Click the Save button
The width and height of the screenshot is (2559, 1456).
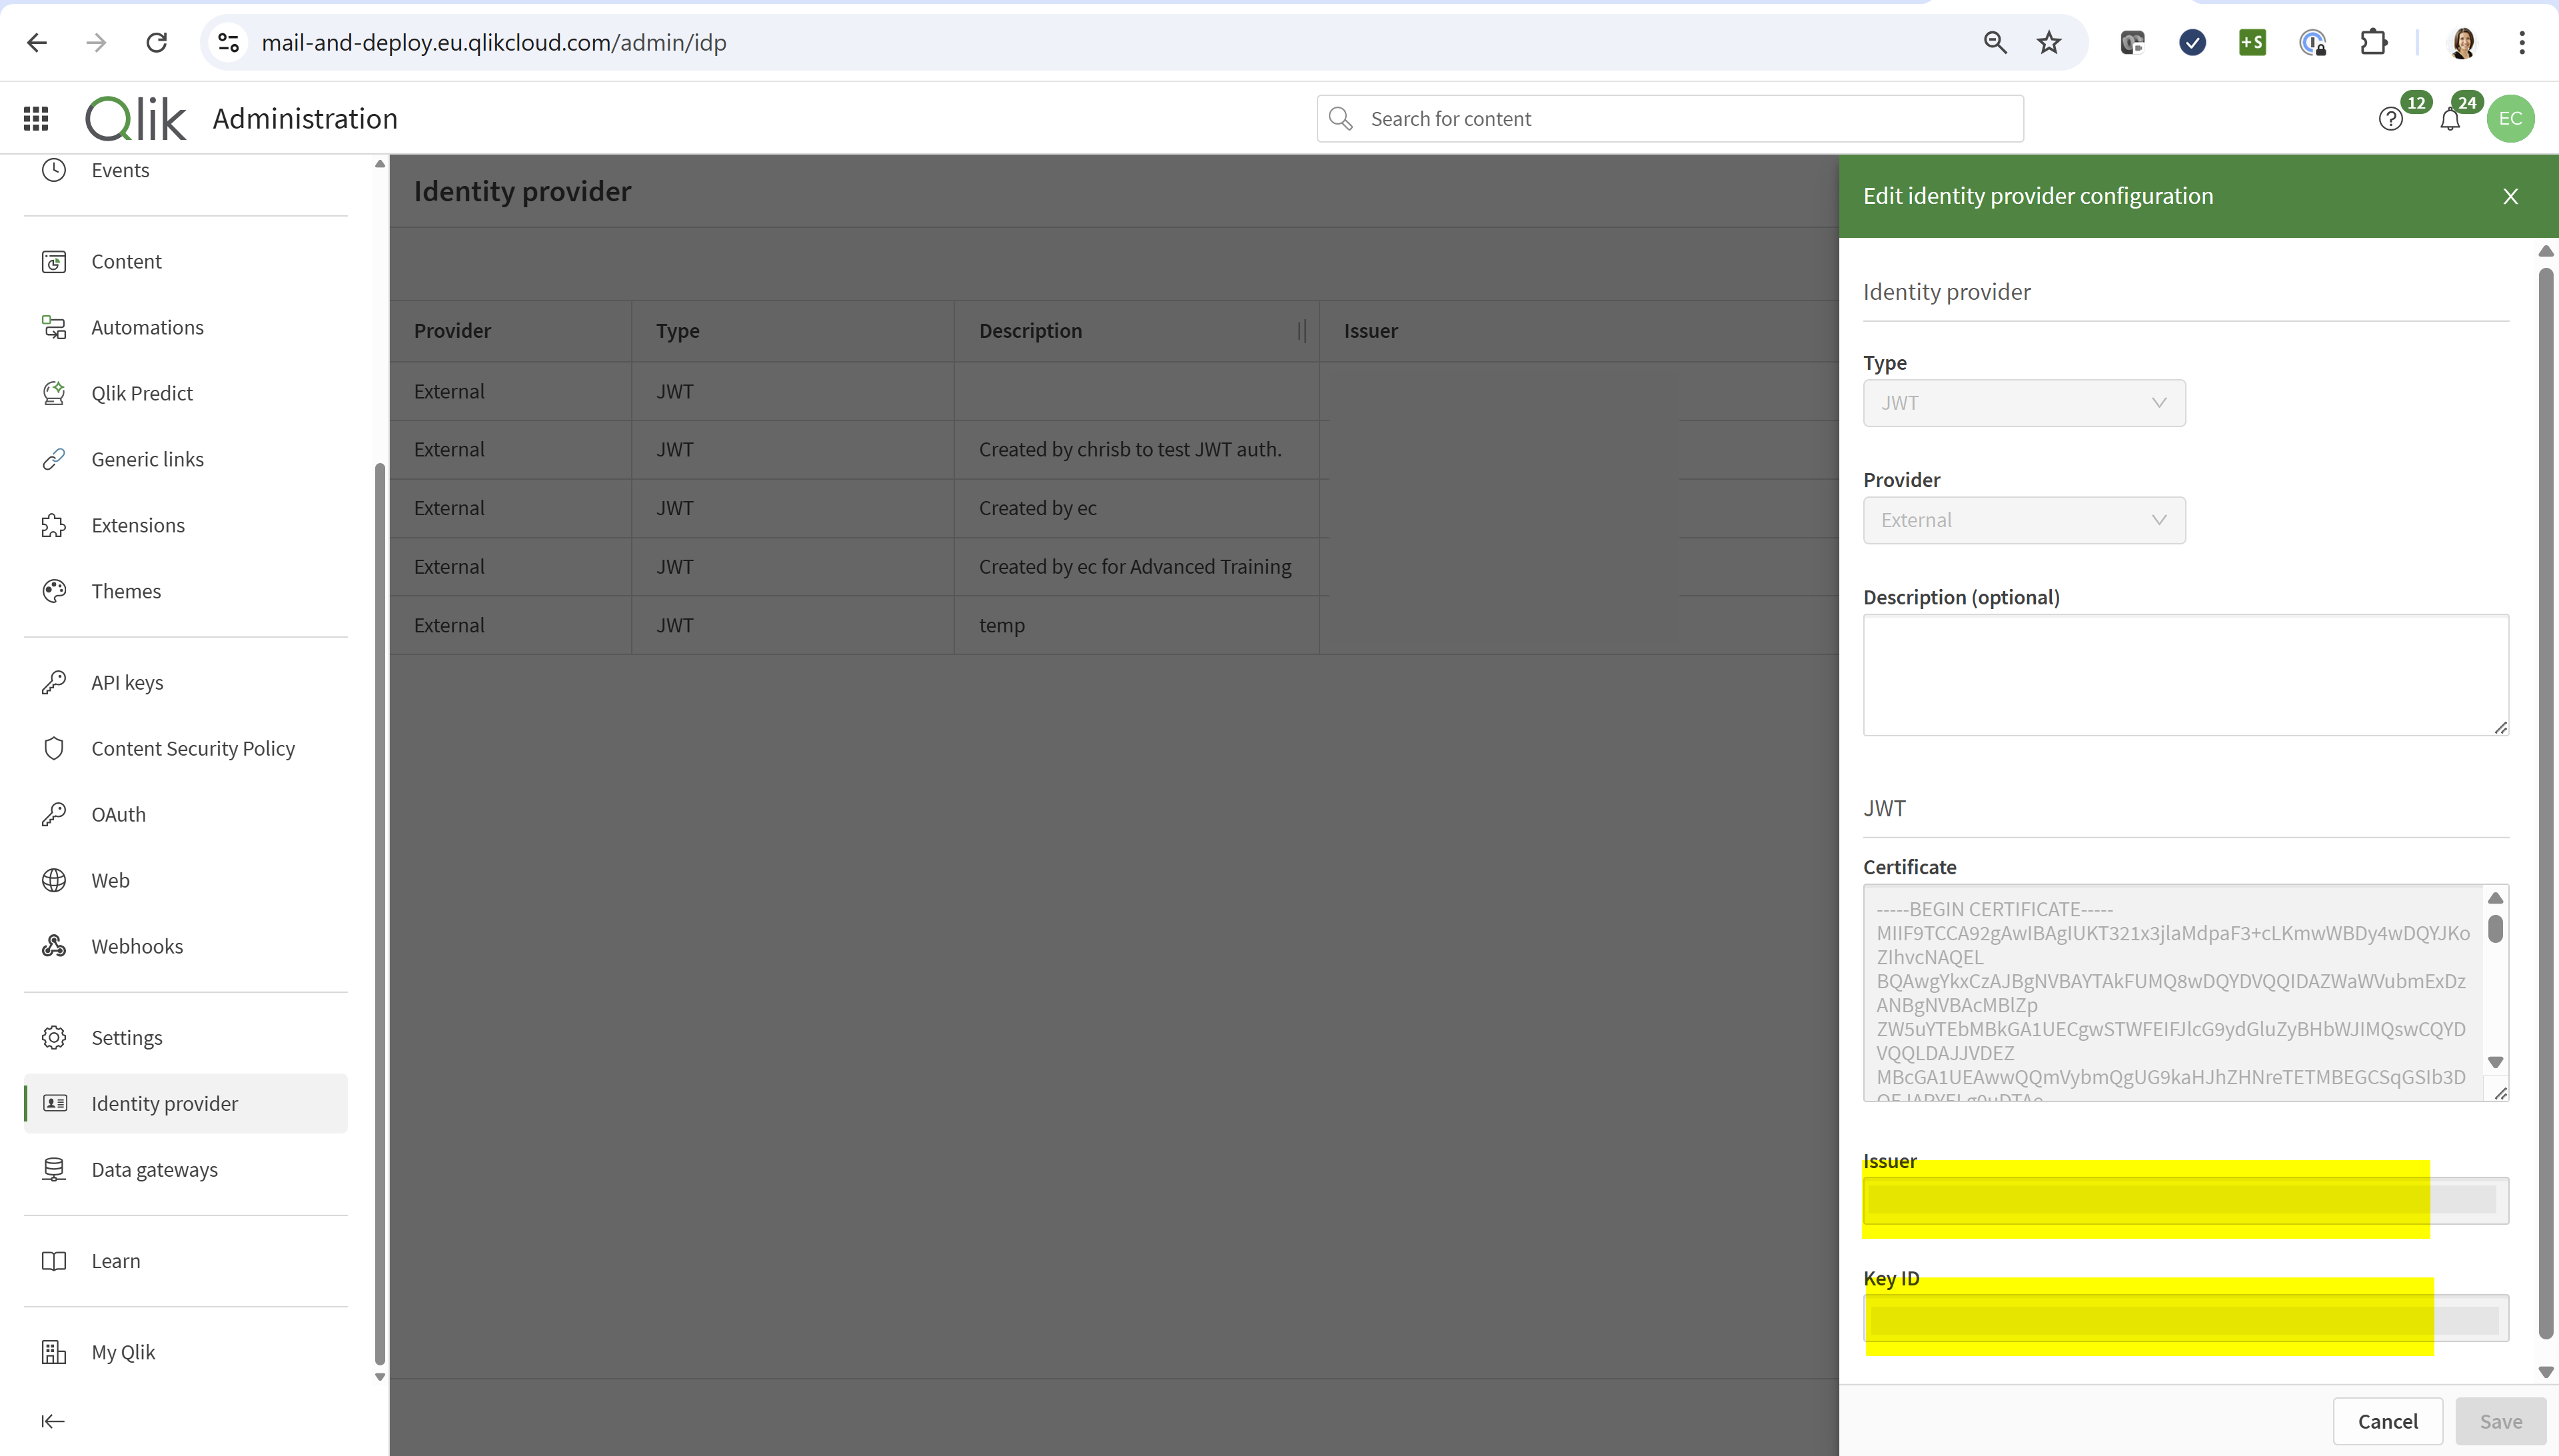(2500, 1421)
